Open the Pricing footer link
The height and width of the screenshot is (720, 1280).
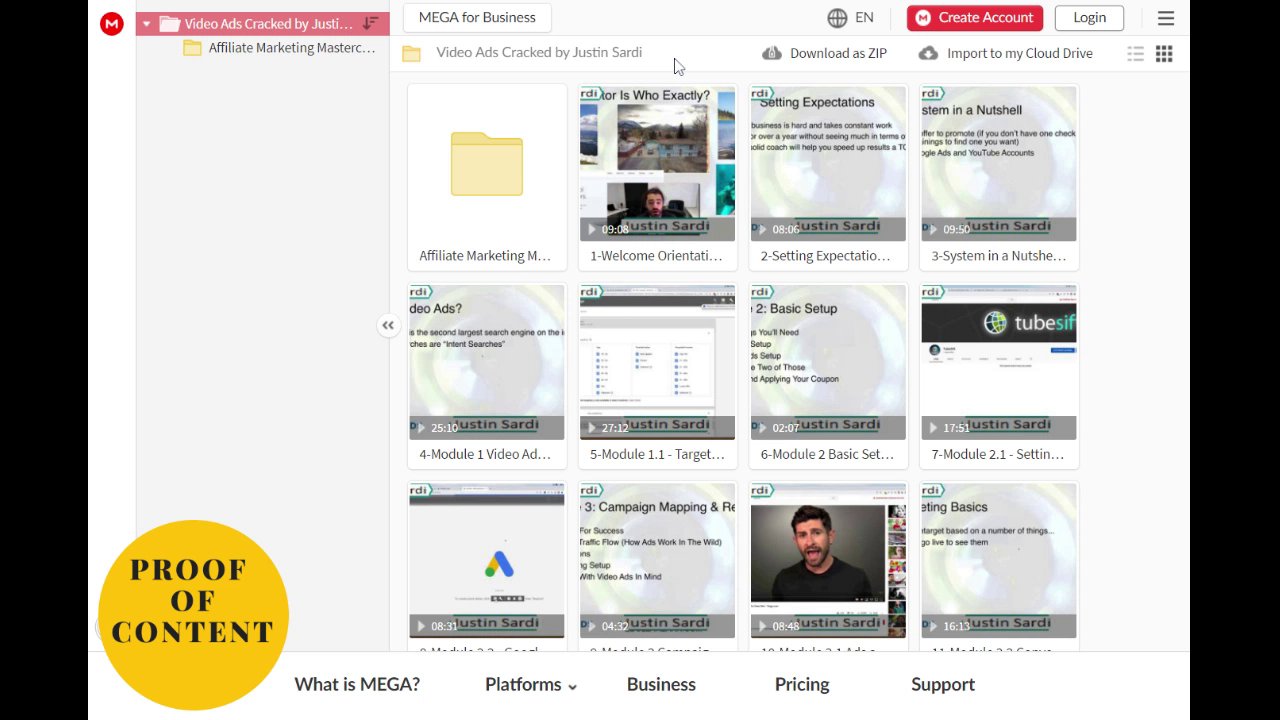(802, 685)
